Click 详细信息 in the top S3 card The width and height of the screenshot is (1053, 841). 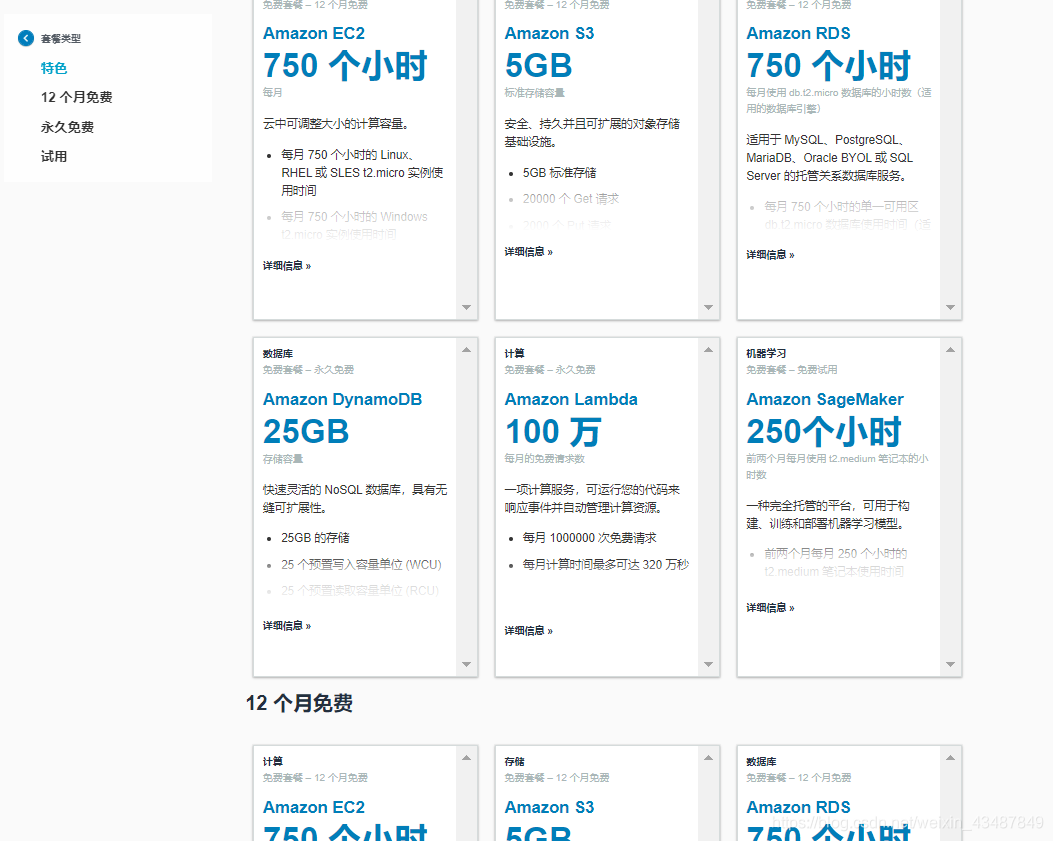pos(529,252)
